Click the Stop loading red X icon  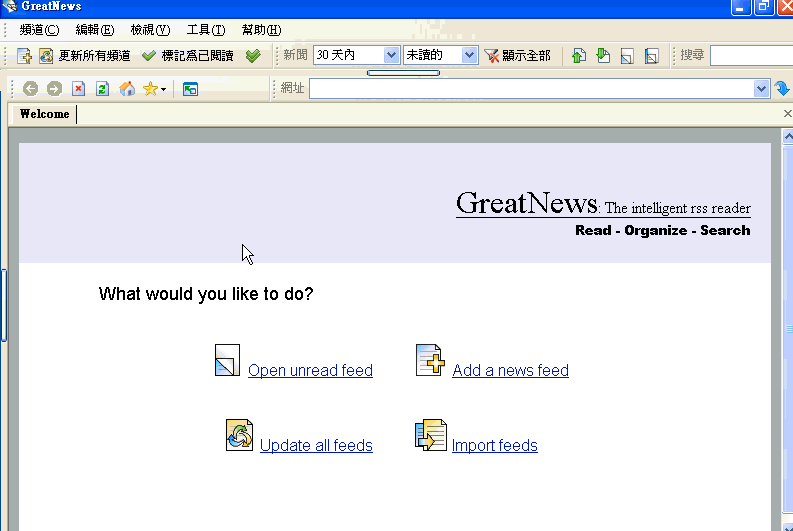click(78, 89)
